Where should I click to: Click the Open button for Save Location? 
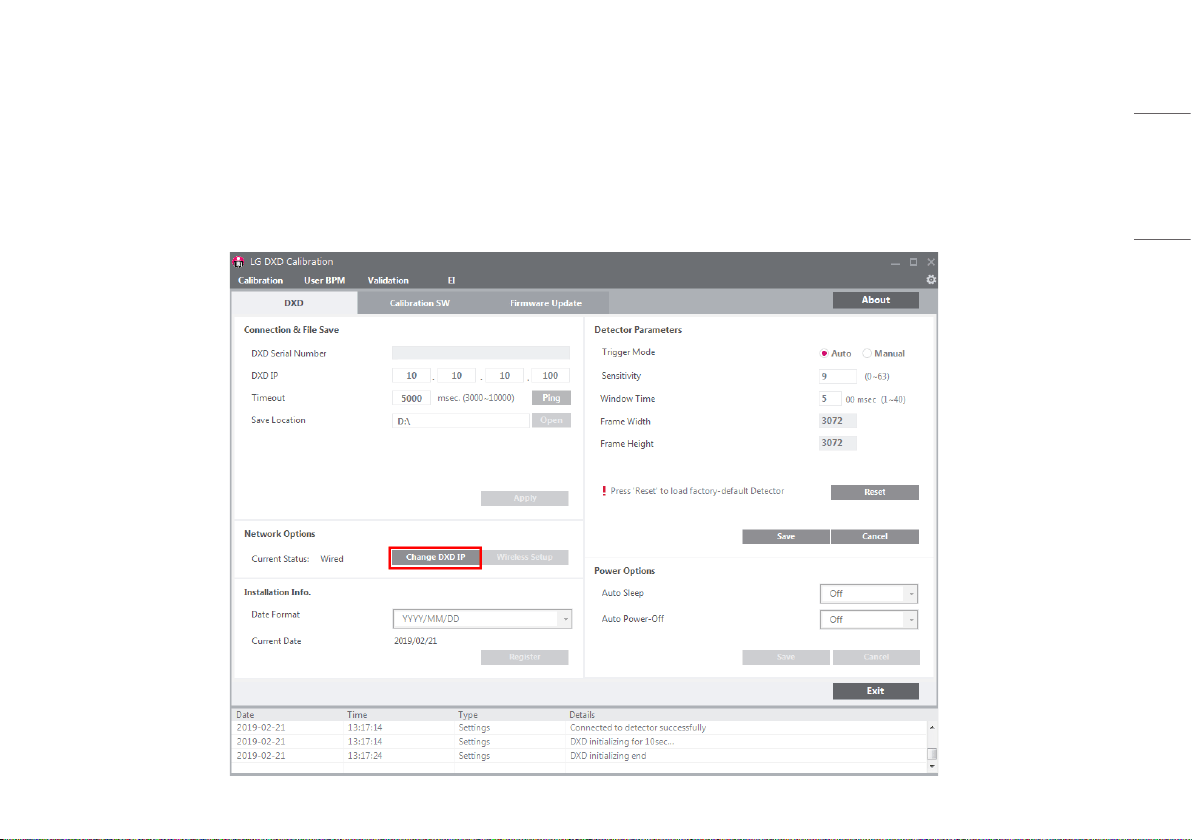pyautogui.click(x=551, y=420)
